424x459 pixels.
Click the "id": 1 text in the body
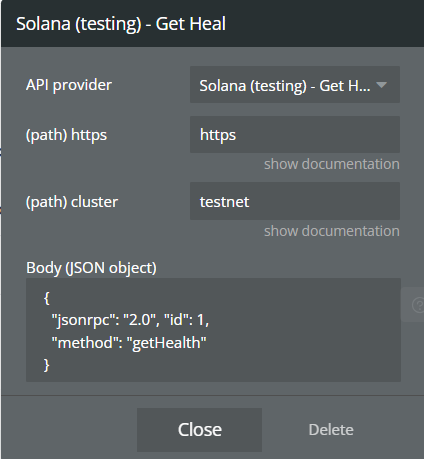pyautogui.click(x=186, y=320)
